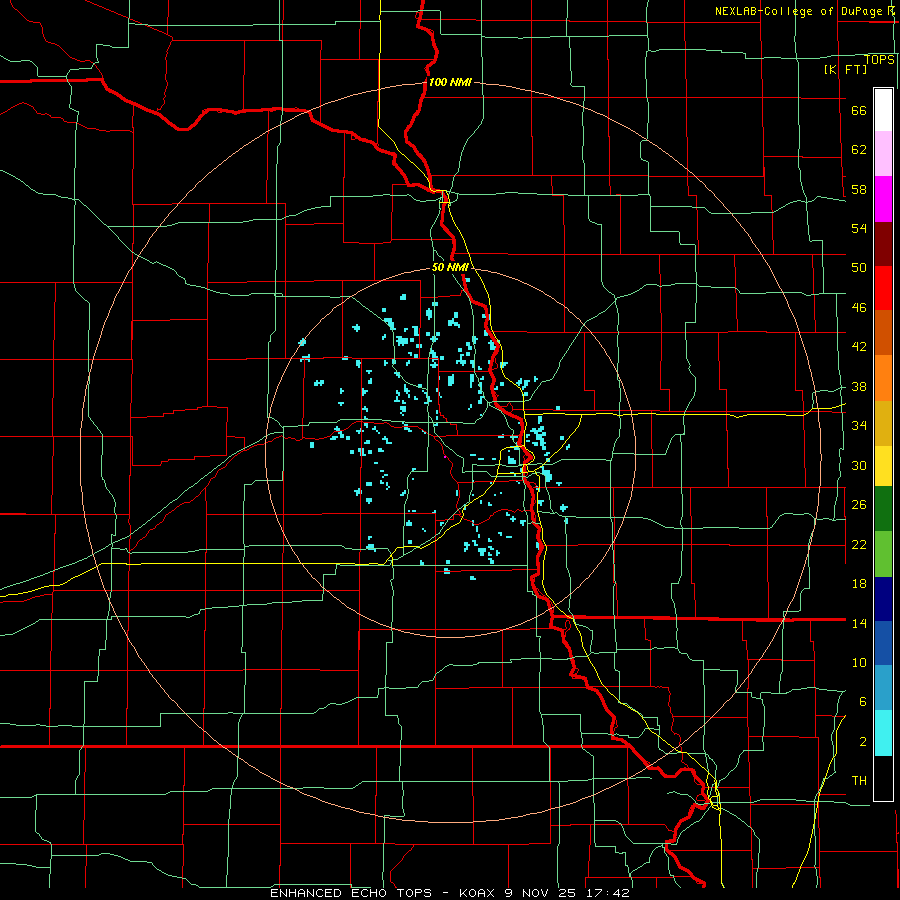Image resolution: width=900 pixels, height=900 pixels.
Task: Pick the light blue legend swatch
Action: tap(883, 688)
